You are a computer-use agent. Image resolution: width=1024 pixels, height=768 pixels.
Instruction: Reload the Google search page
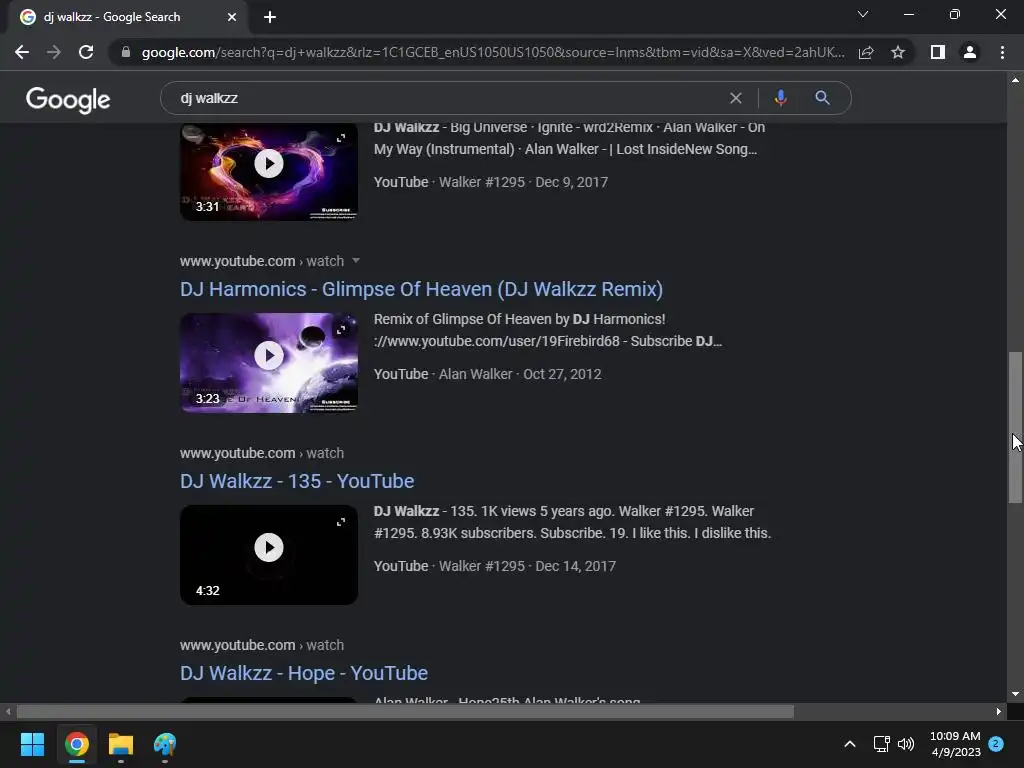coord(86,52)
